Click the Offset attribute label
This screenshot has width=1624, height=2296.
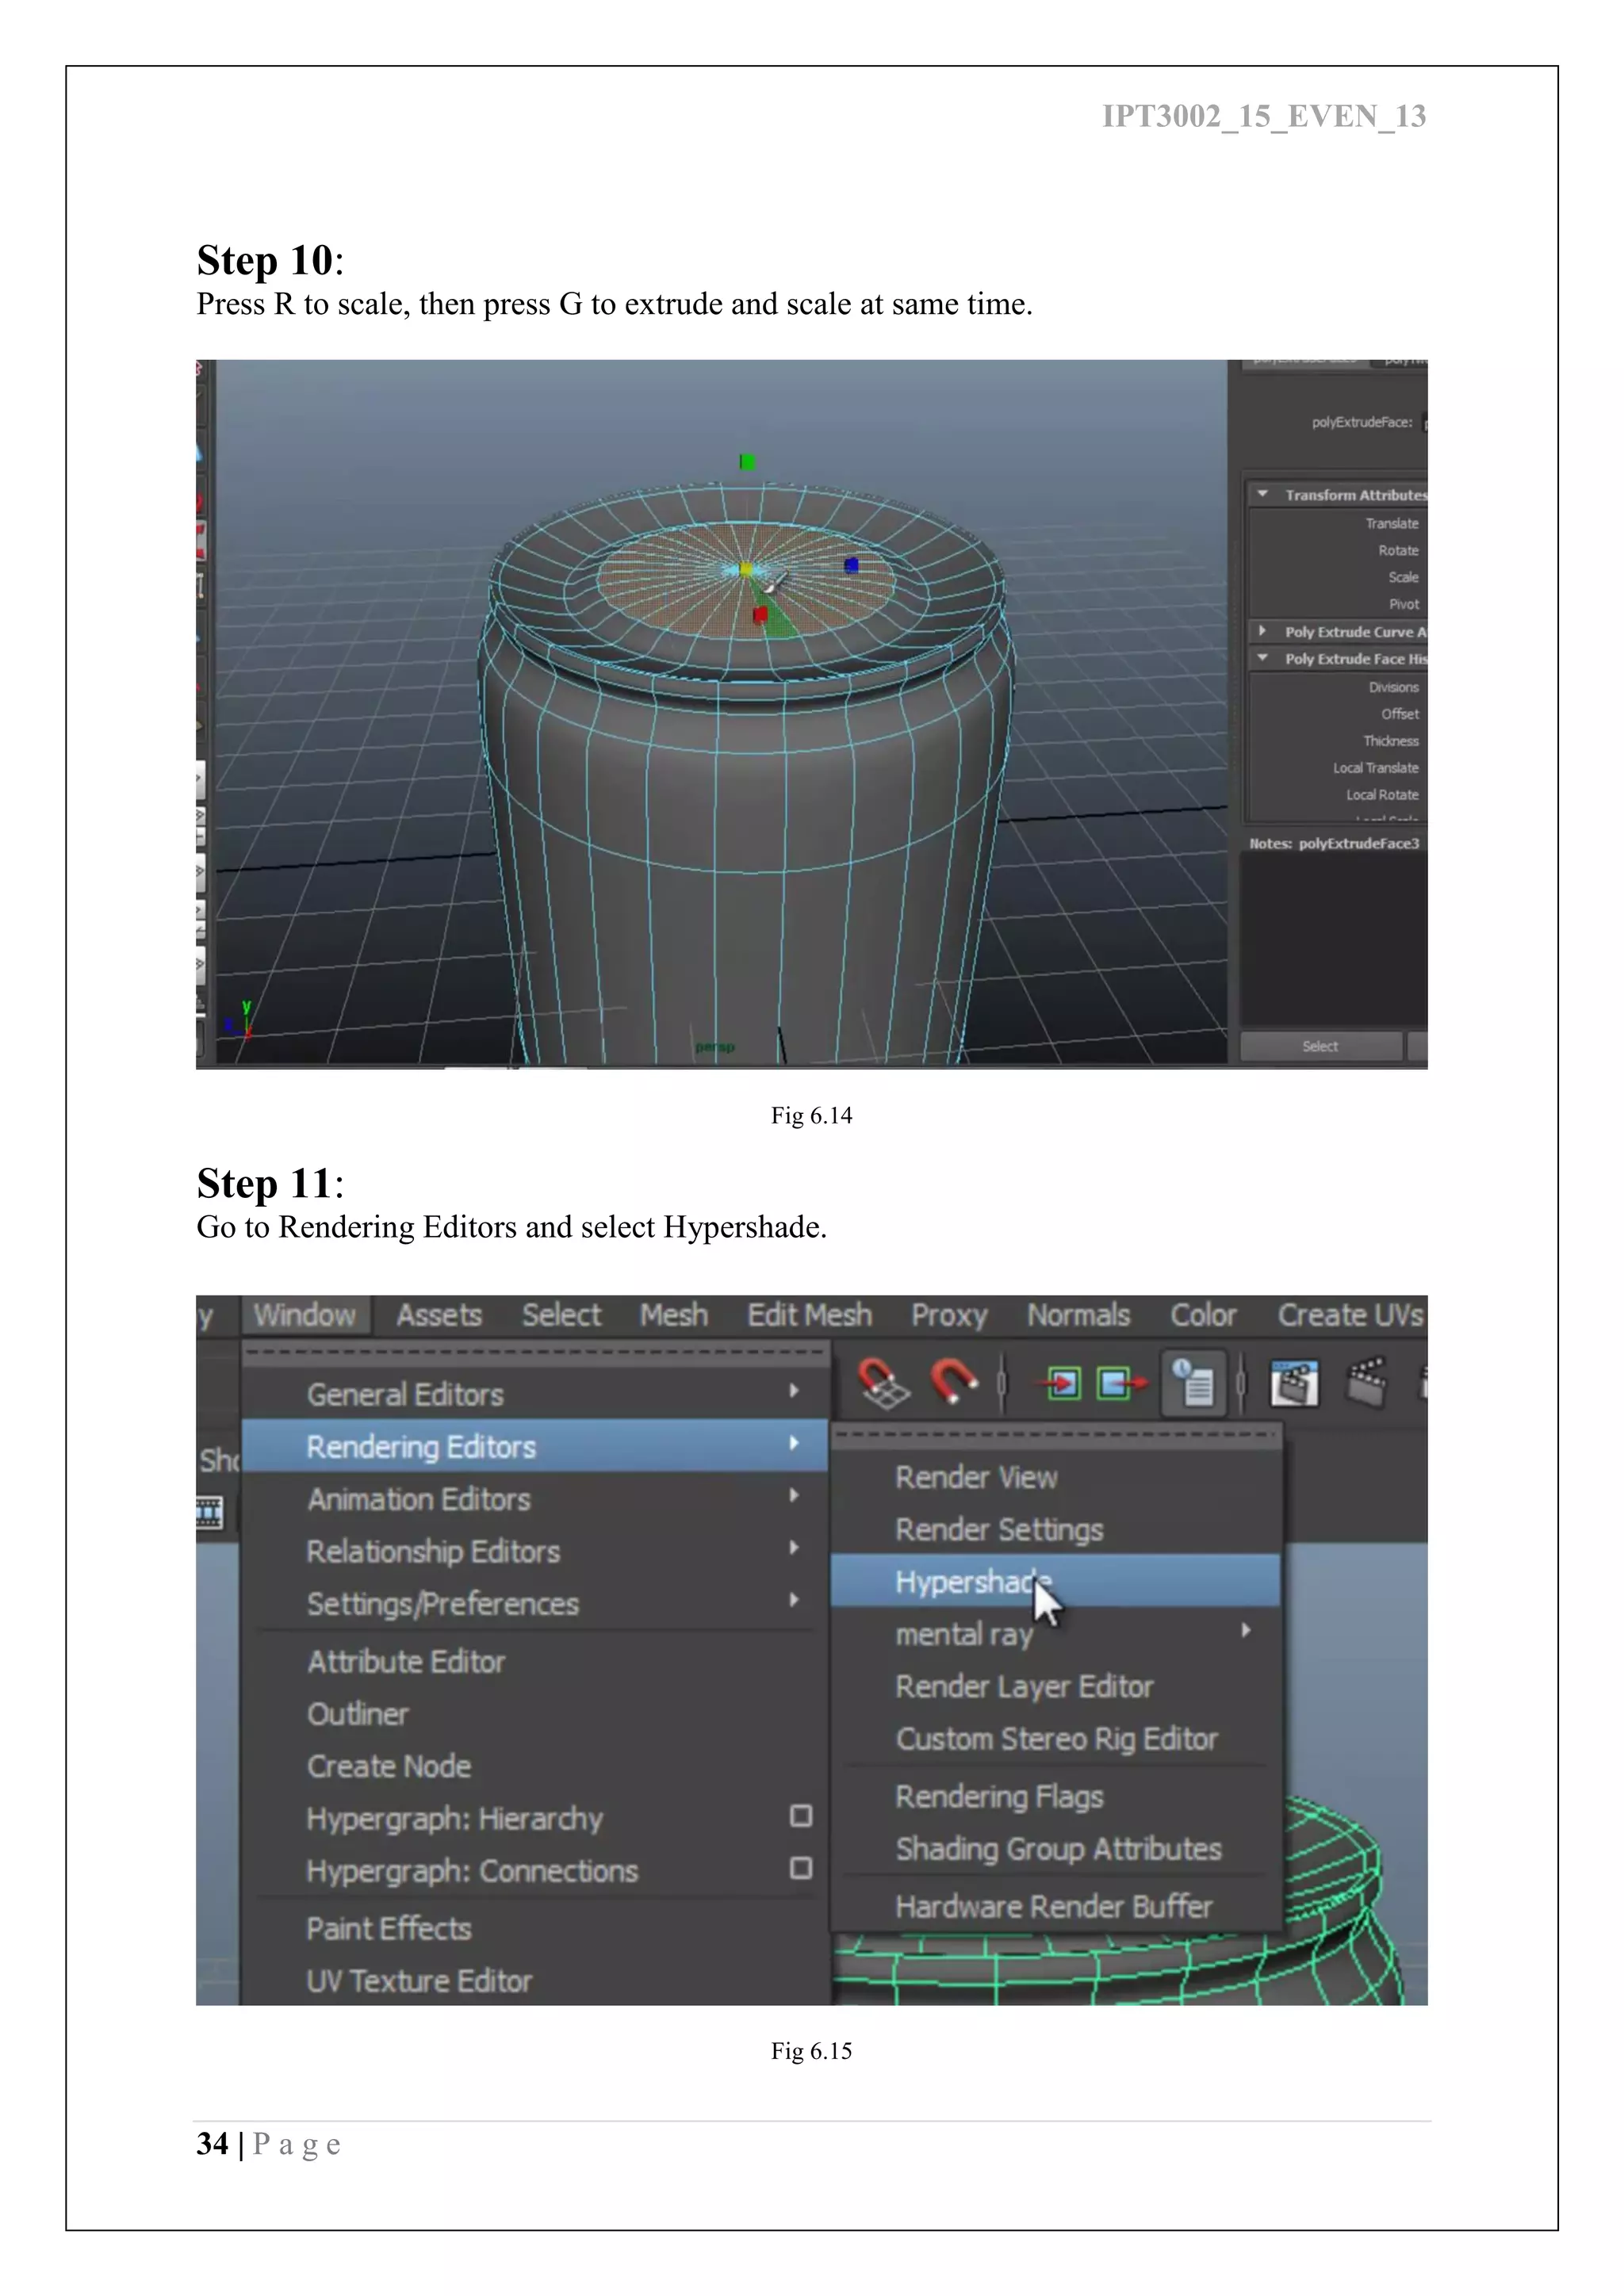(1400, 714)
